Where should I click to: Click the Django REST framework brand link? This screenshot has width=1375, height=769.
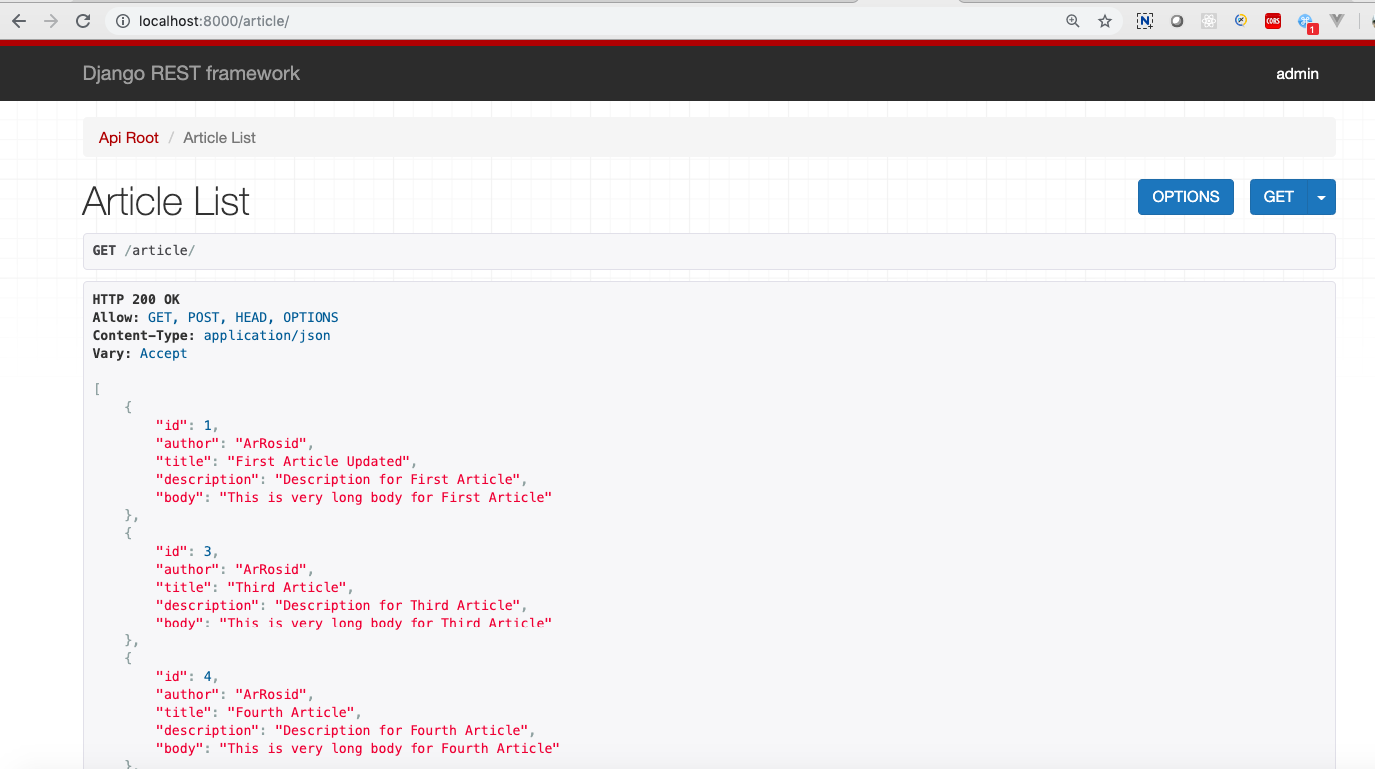(x=191, y=73)
